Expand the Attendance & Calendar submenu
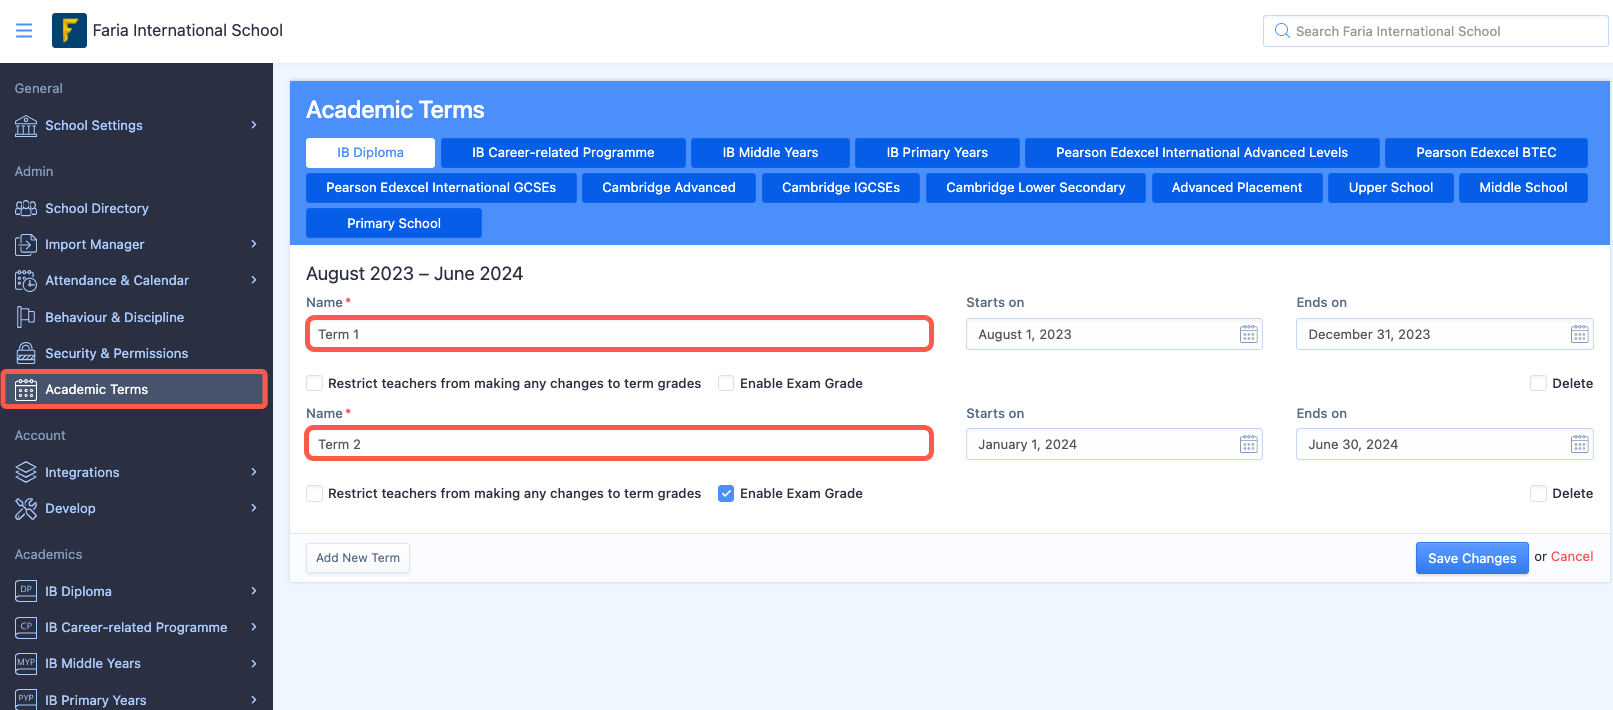1613x710 pixels. click(254, 280)
